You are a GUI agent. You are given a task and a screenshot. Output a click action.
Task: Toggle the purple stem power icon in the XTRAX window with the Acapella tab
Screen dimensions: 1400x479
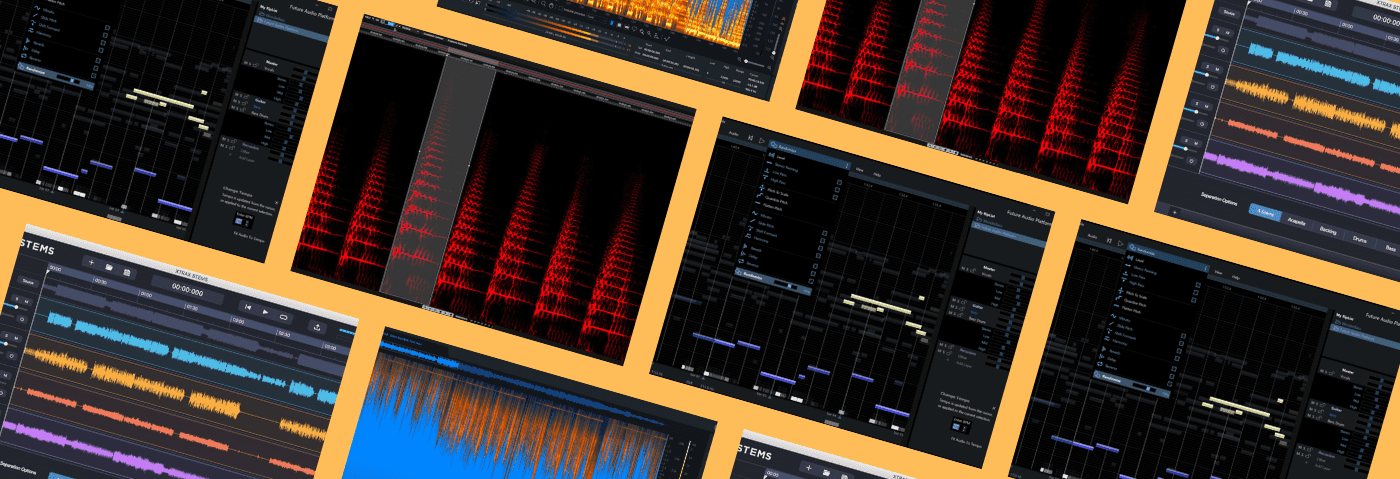point(1191,160)
